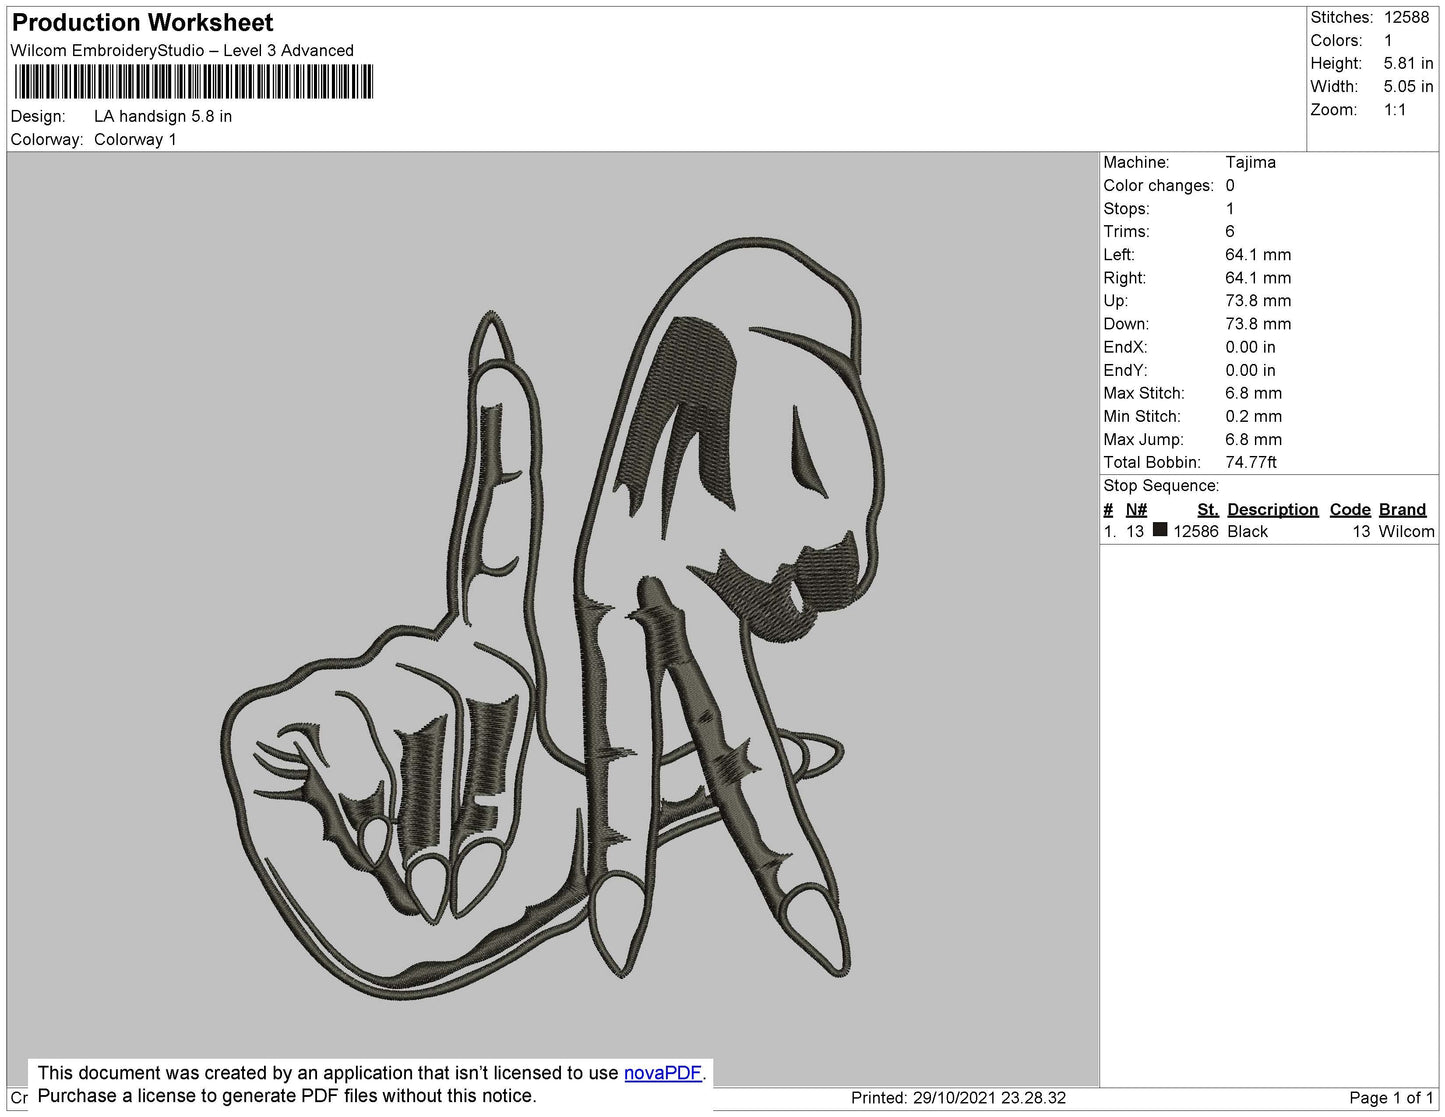Click the 'Description' column header
This screenshot has height=1117, width=1445.
1272,509
